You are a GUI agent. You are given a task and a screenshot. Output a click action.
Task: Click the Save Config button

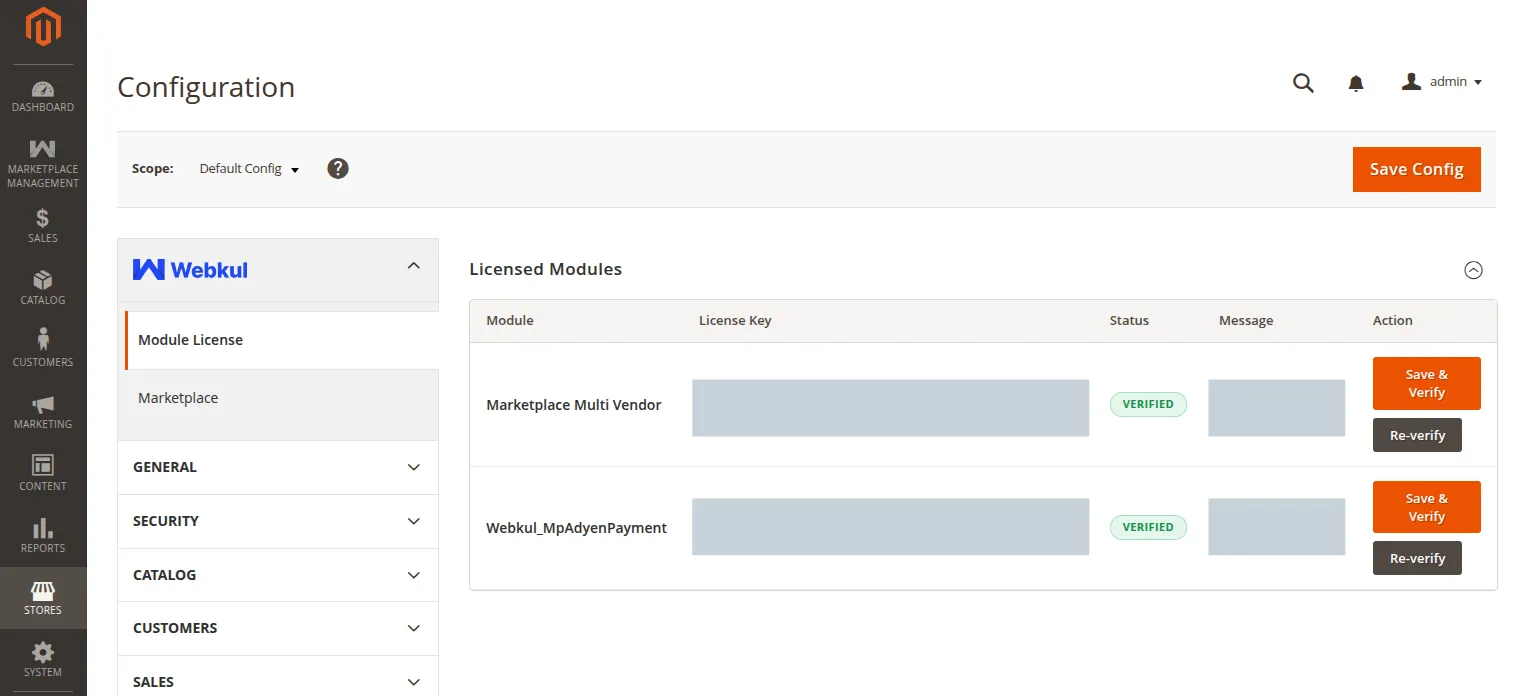point(1416,170)
